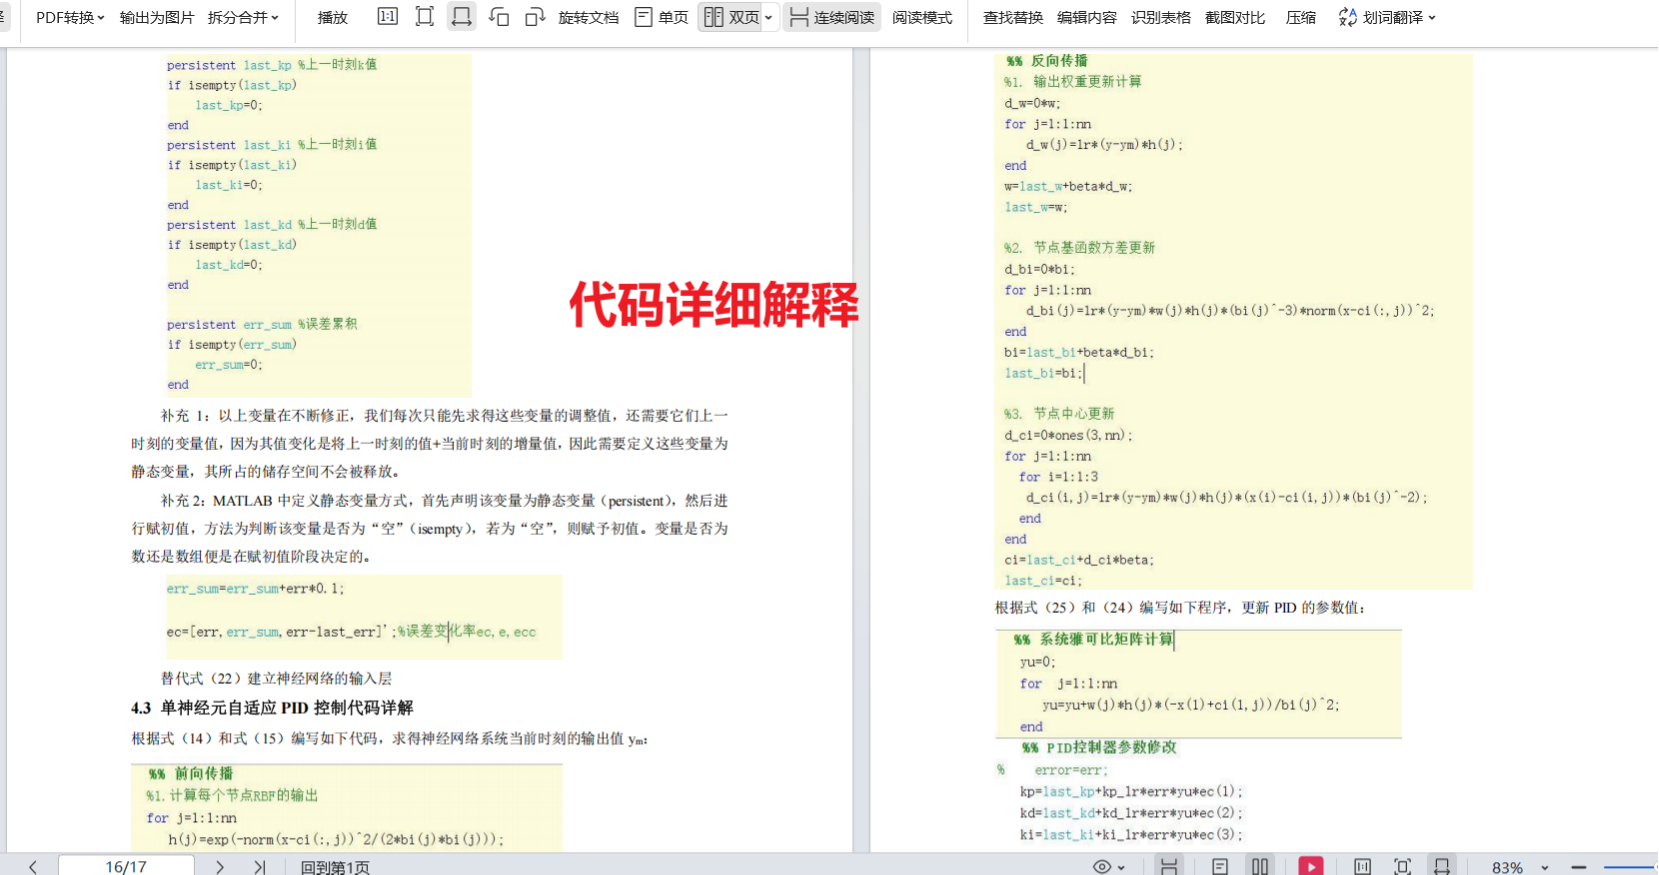The image size is (1659, 875).
Task: Select 编辑内容 from the toolbar
Action: (1087, 17)
